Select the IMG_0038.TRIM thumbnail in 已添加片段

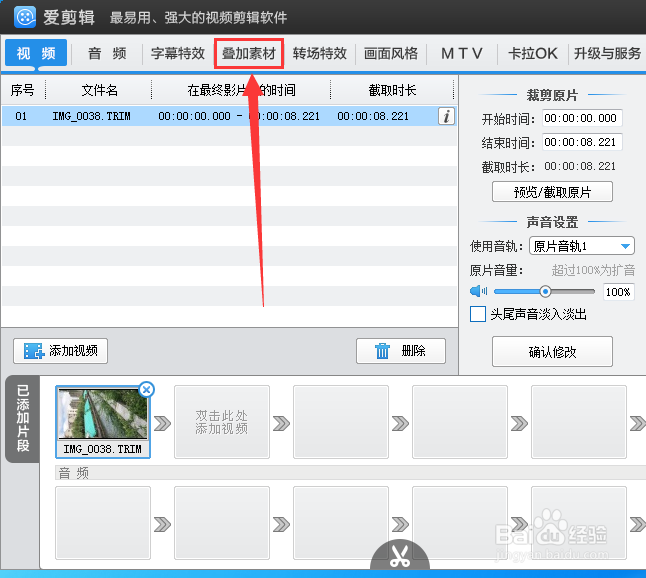[x=103, y=422]
